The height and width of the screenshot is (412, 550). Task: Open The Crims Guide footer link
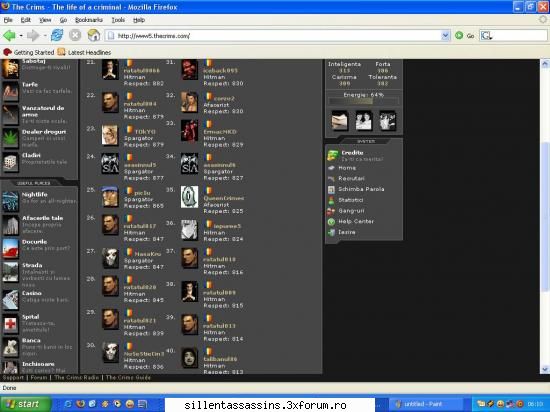point(128,378)
